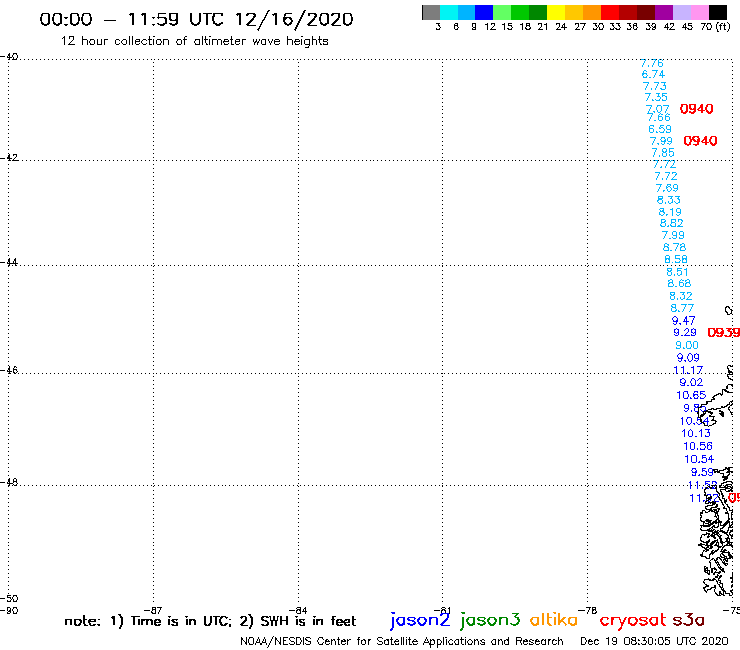Click the 10.54 wave height value
740x650 pixels.
699,459
